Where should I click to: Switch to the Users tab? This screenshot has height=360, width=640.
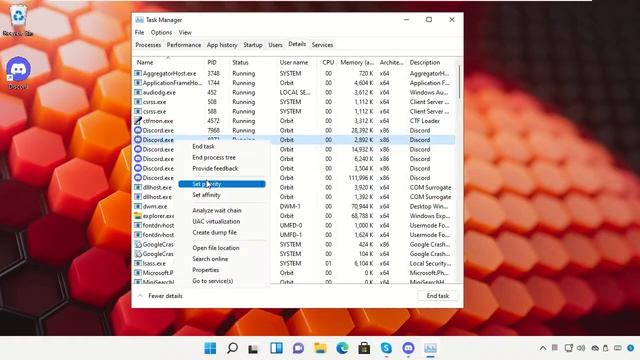click(275, 45)
